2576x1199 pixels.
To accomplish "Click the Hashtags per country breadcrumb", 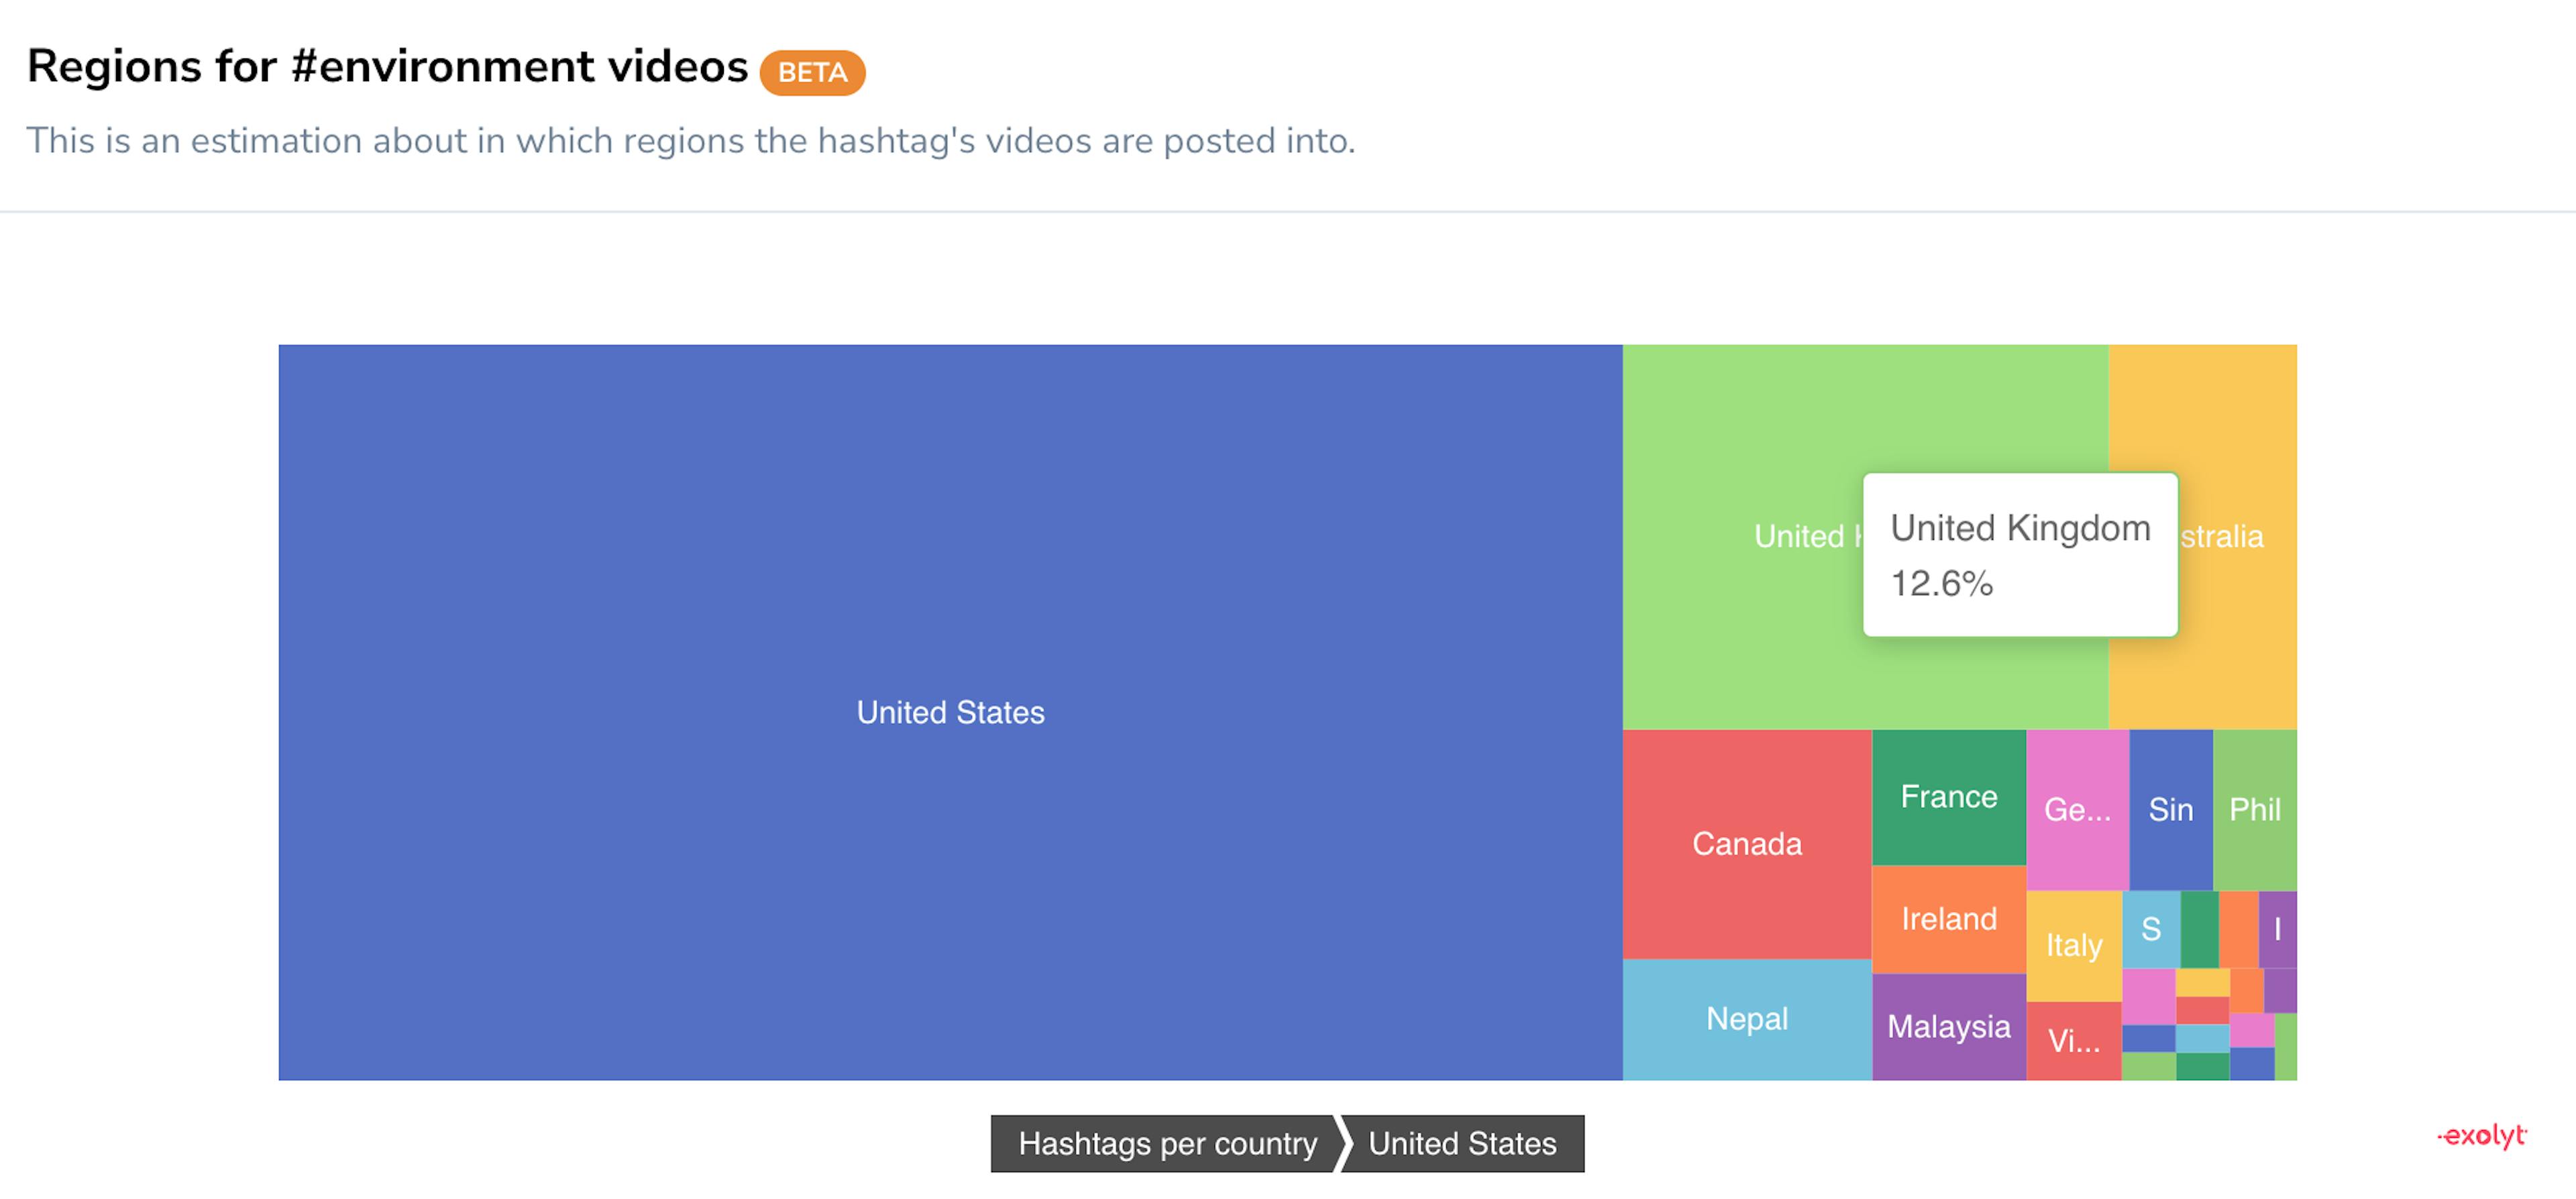I will [1166, 1143].
